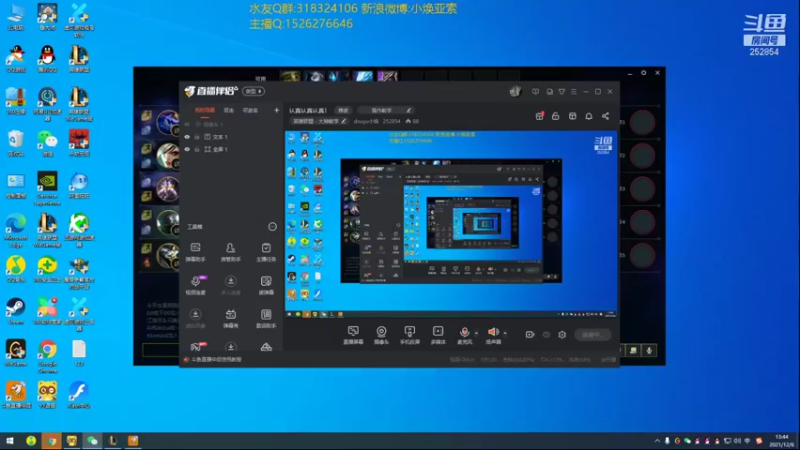Switch to the third scene tab

click(x=250, y=110)
